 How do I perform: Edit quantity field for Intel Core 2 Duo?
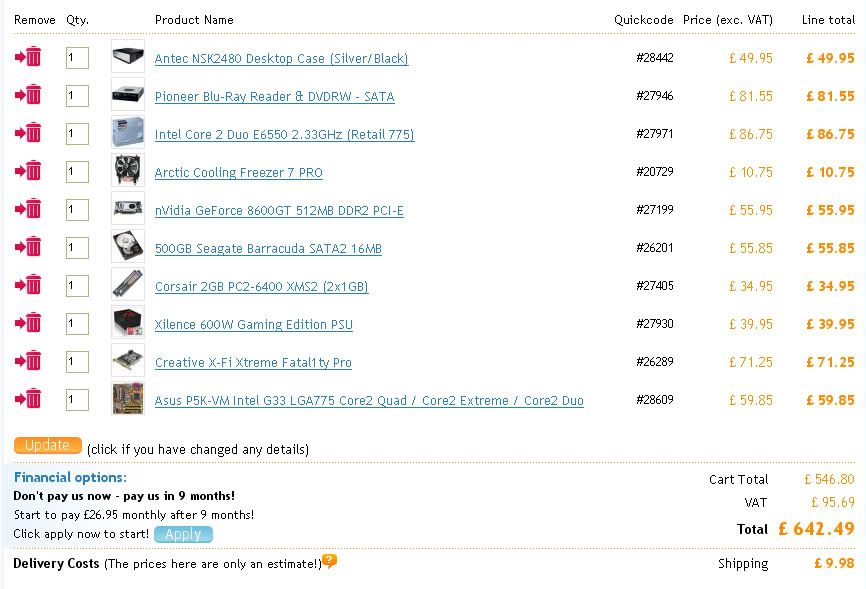pos(77,134)
